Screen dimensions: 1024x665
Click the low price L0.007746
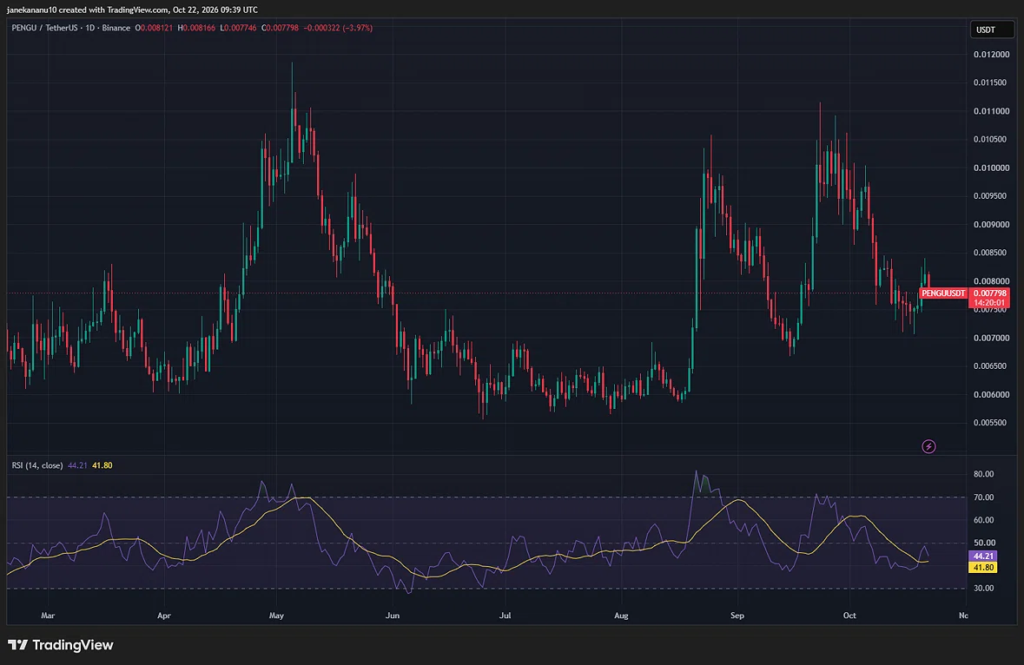tap(238, 28)
